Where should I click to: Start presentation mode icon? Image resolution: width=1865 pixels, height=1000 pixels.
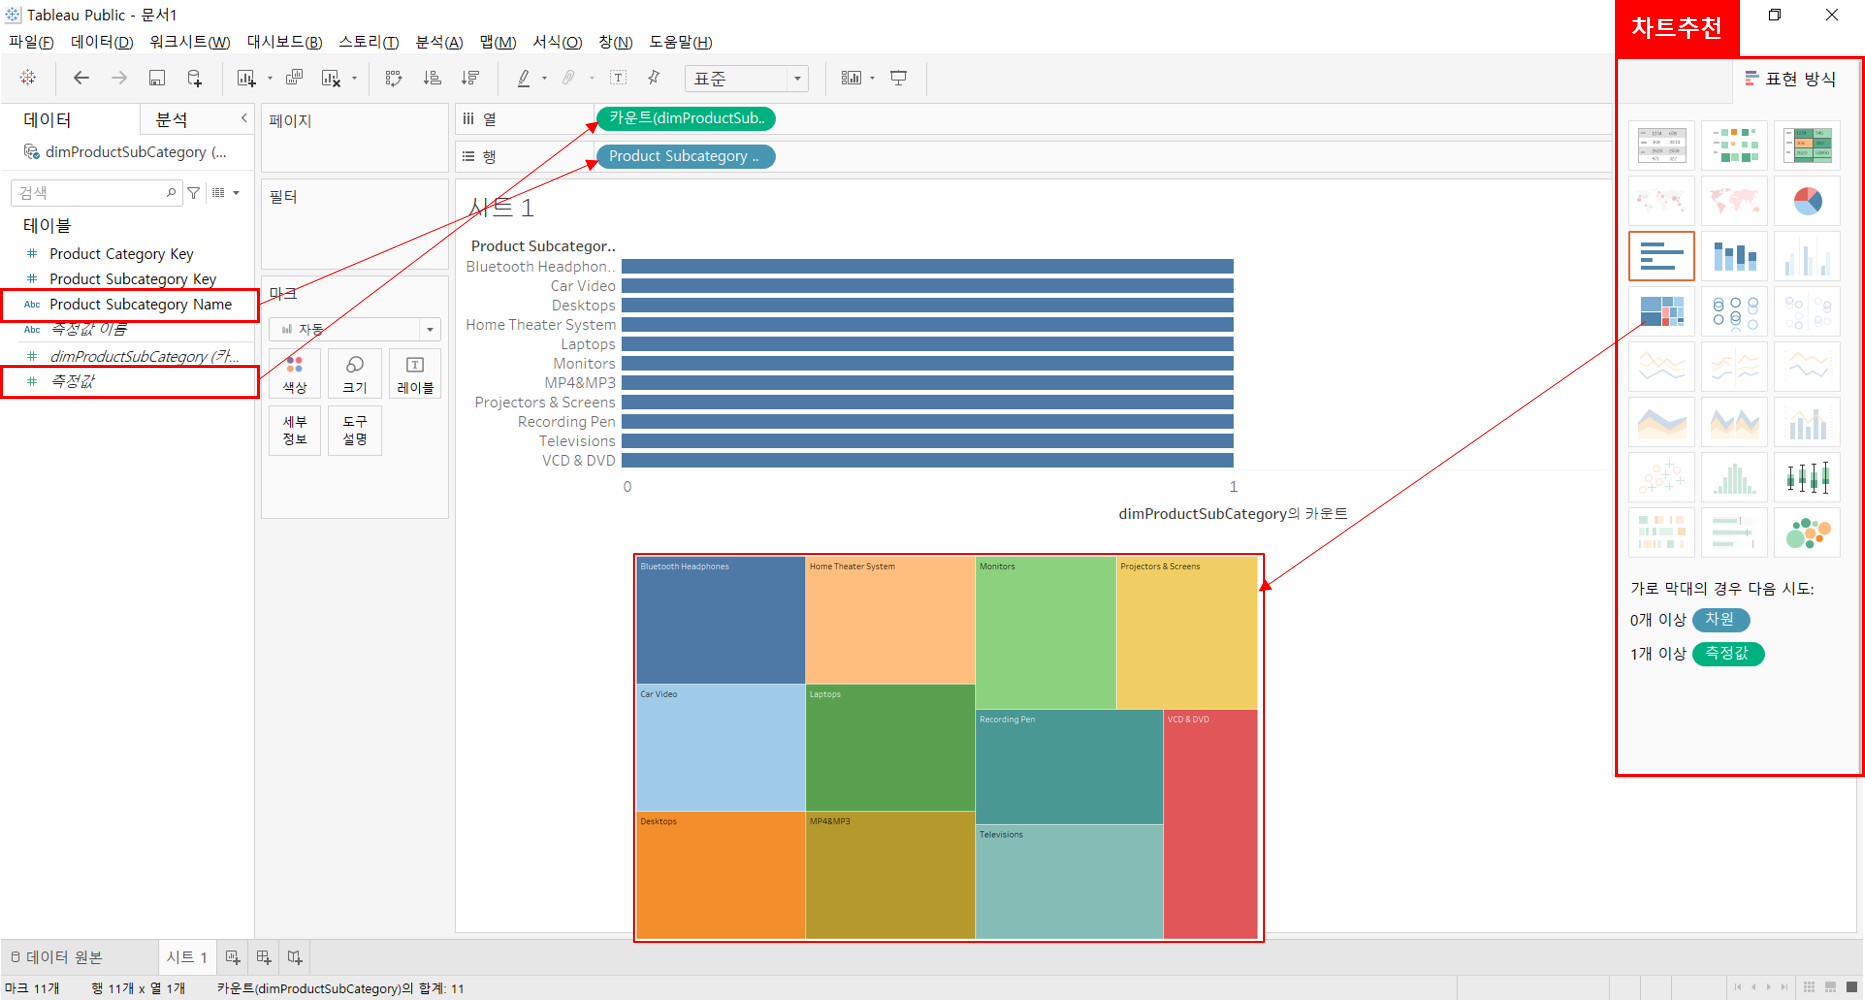(899, 78)
